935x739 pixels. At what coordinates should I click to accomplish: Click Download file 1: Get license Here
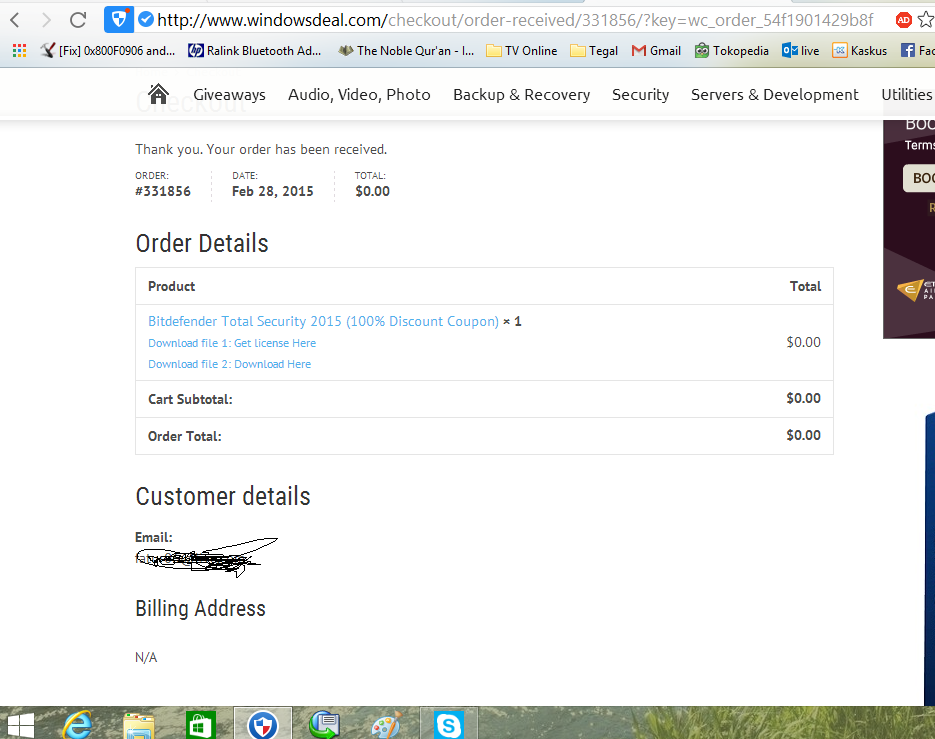(232, 343)
